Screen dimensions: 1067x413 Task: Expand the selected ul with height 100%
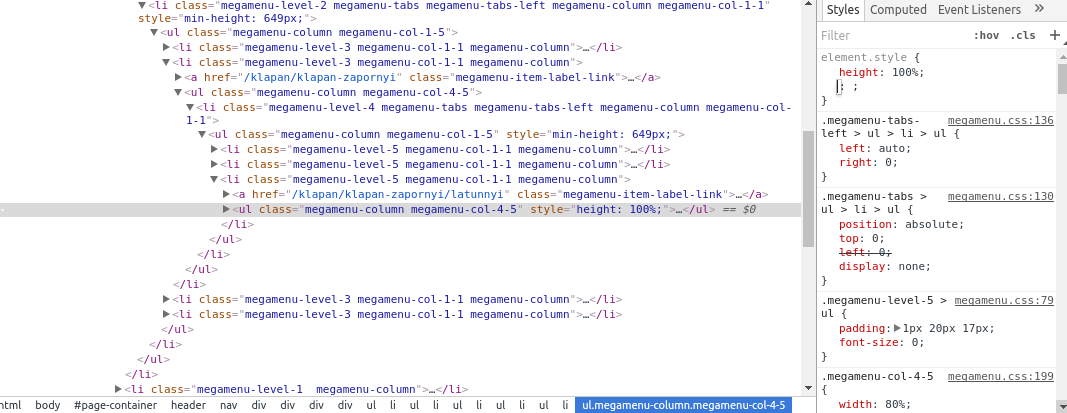click(227, 210)
